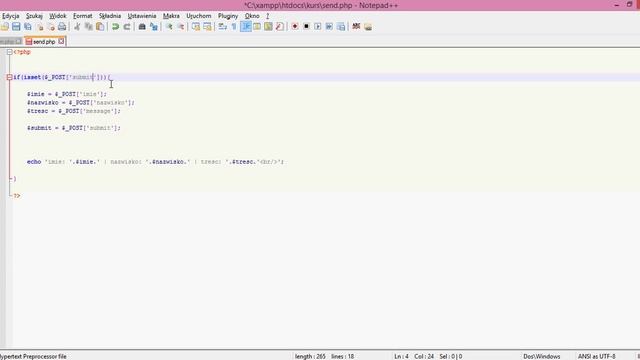
Task: Open the user-defined language icon
Action: 257,27
